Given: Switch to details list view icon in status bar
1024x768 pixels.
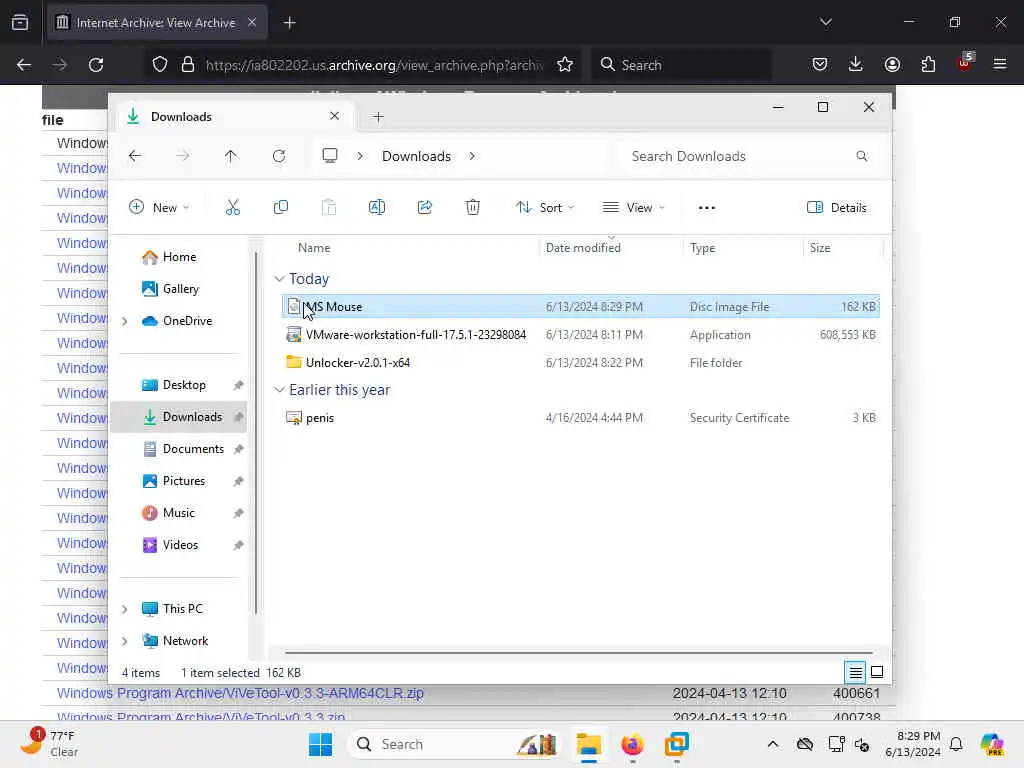Looking at the screenshot, I should [856, 672].
